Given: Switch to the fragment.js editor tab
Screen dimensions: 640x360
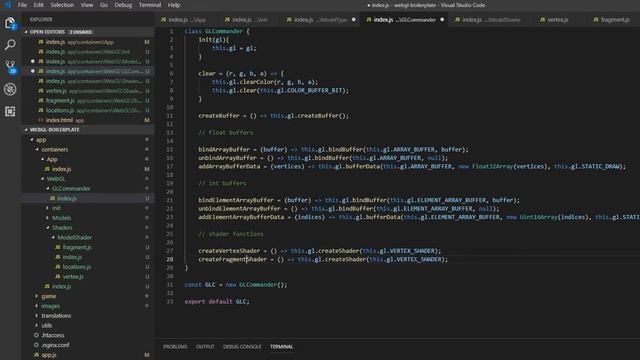Looking at the screenshot, I should [615, 20].
